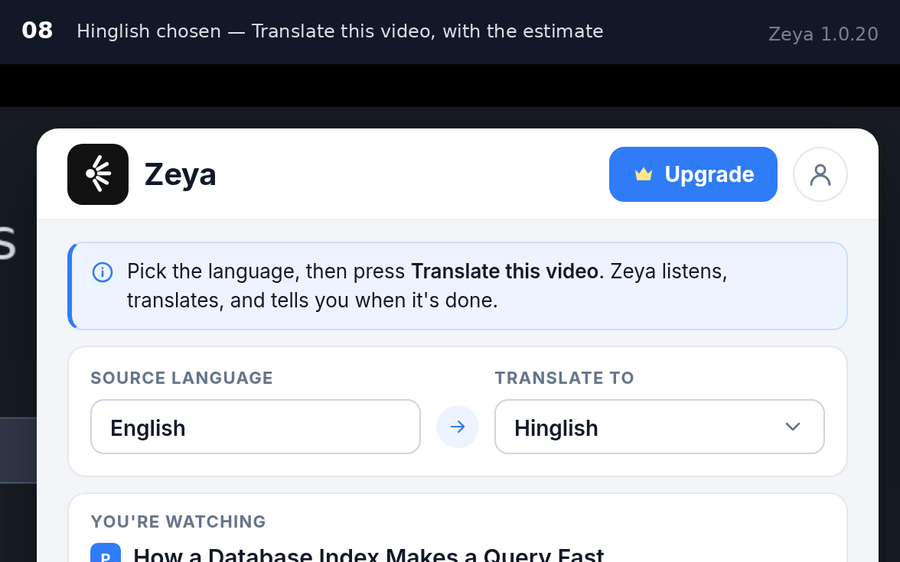900x562 pixels.
Task: Click the chevron in the Hinglish selector
Action: pyautogui.click(x=793, y=427)
